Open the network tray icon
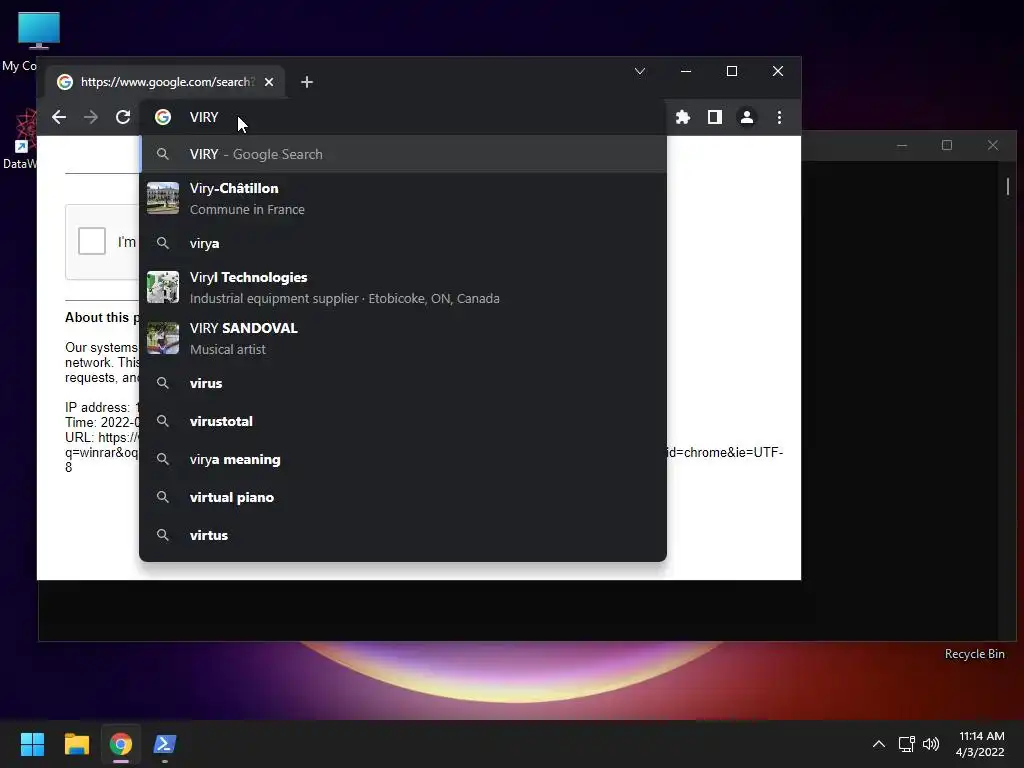This screenshot has height=768, width=1024. point(906,744)
